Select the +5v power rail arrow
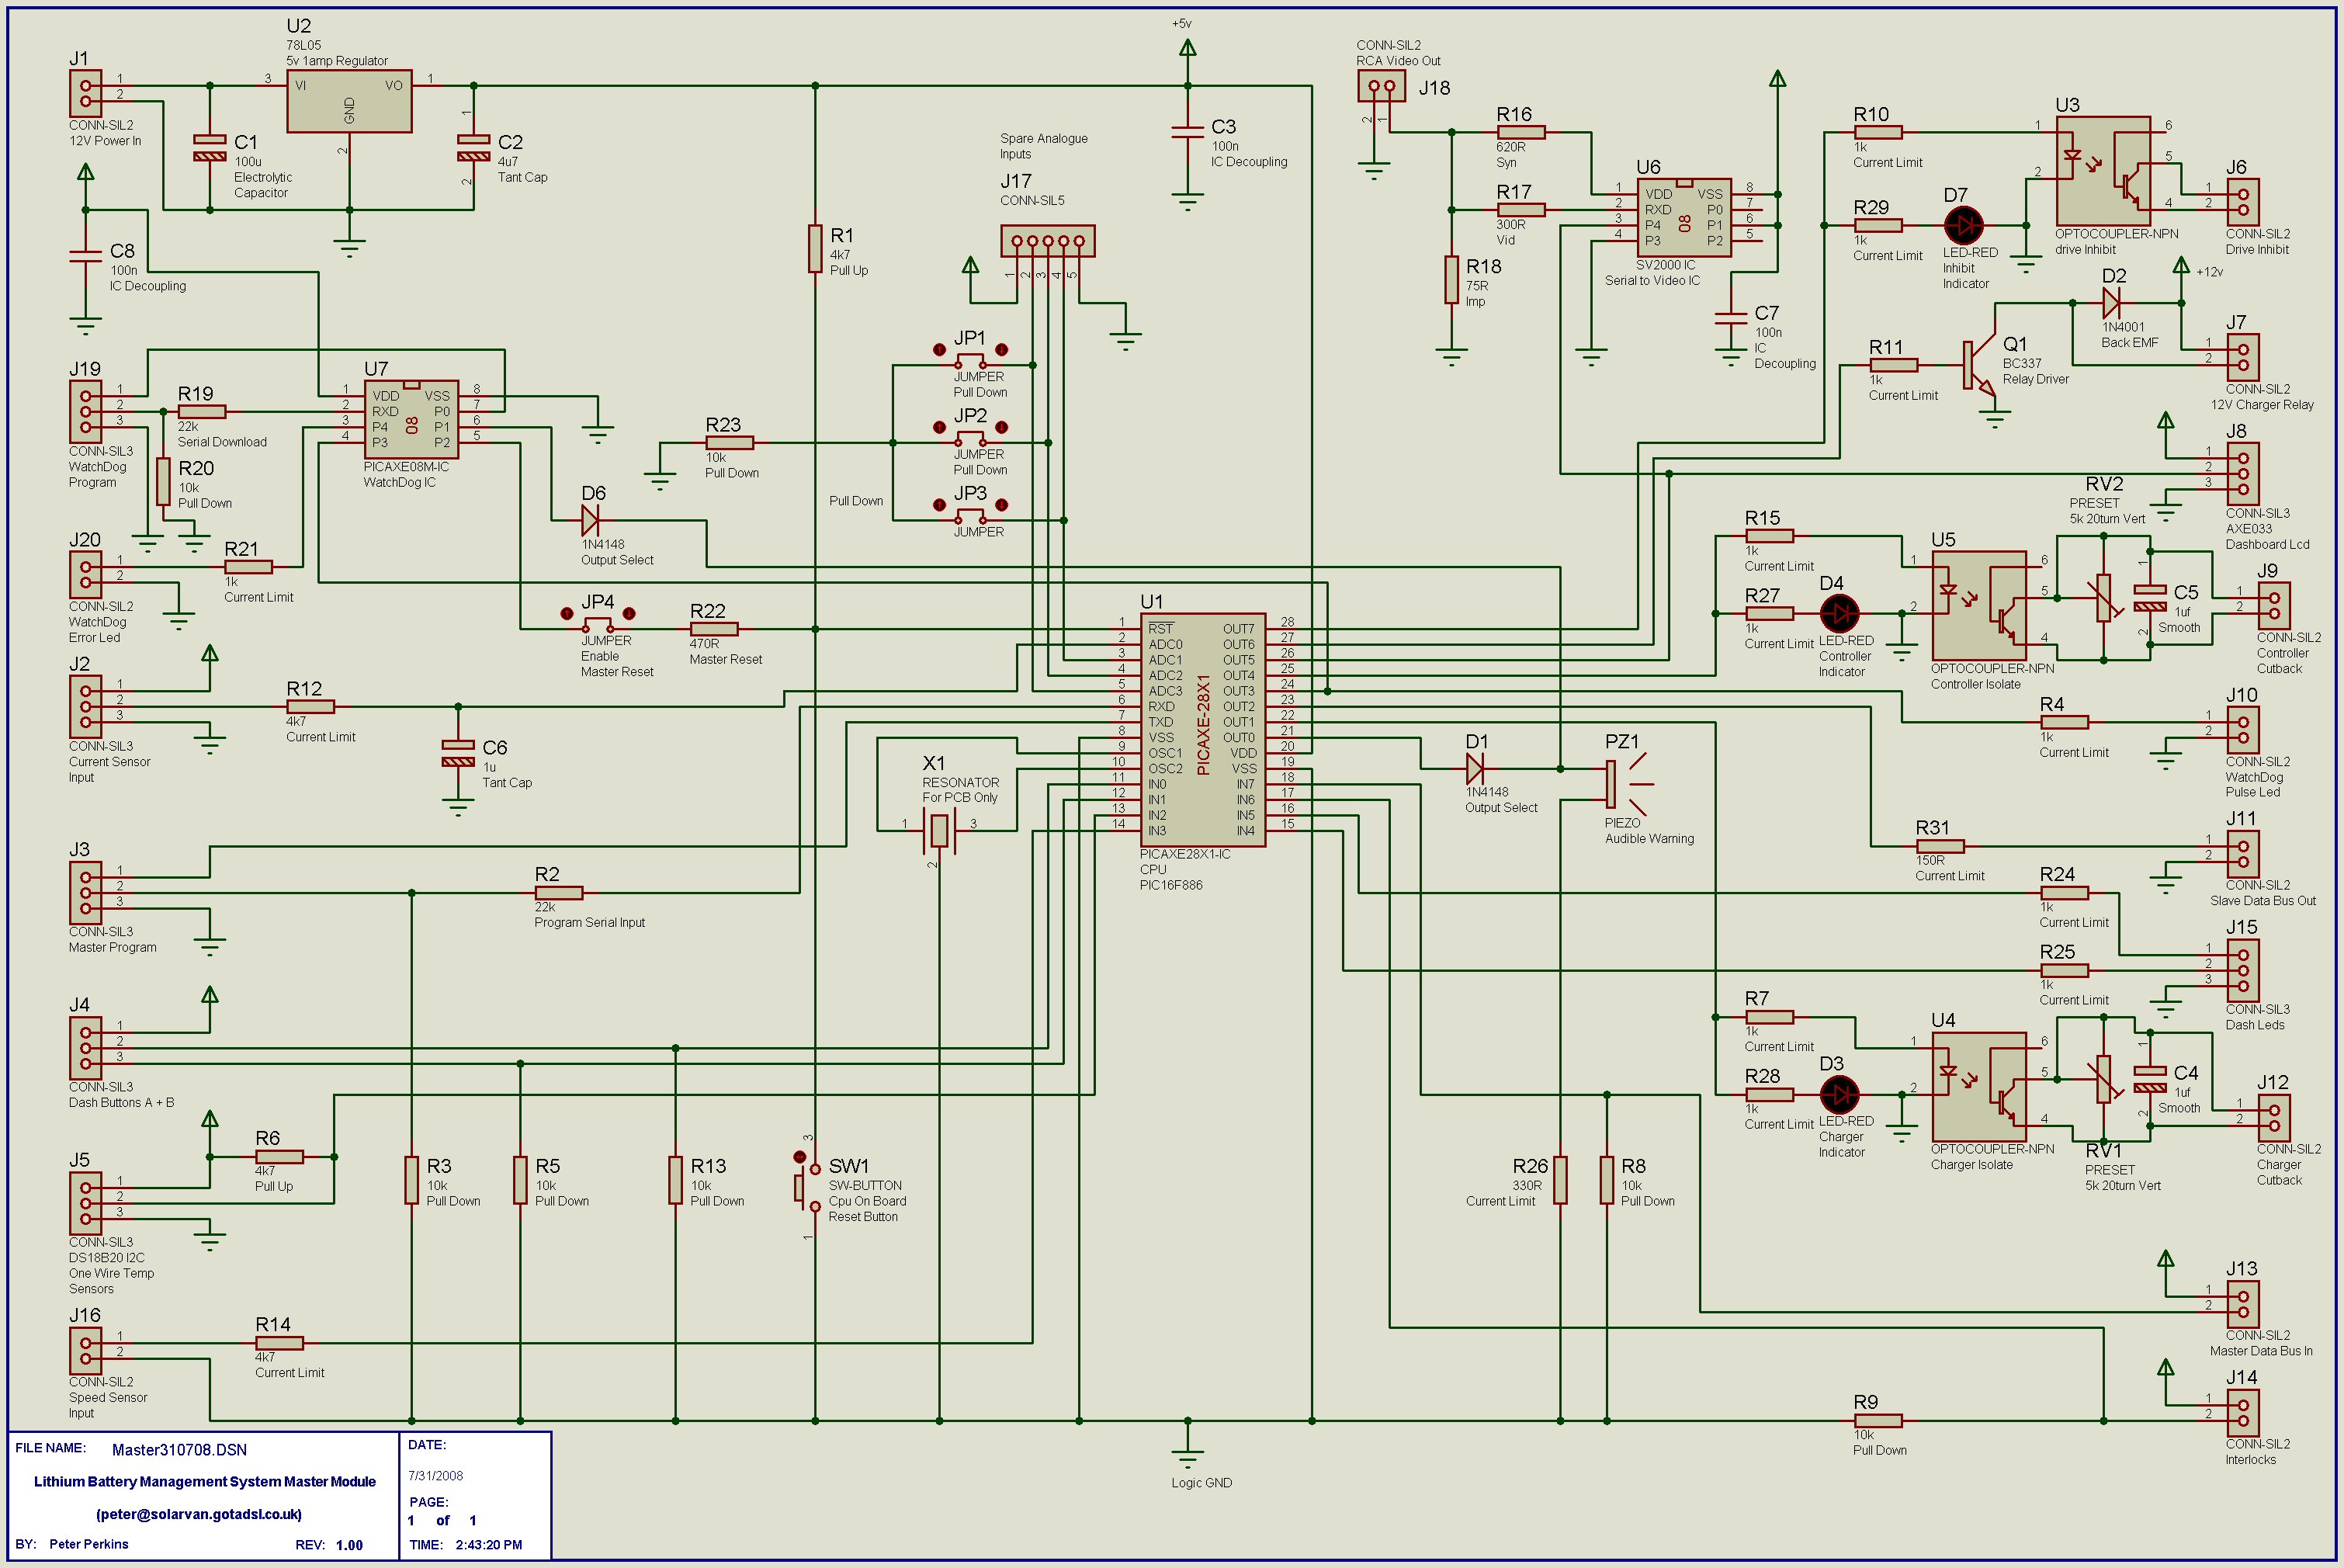 click(1187, 49)
